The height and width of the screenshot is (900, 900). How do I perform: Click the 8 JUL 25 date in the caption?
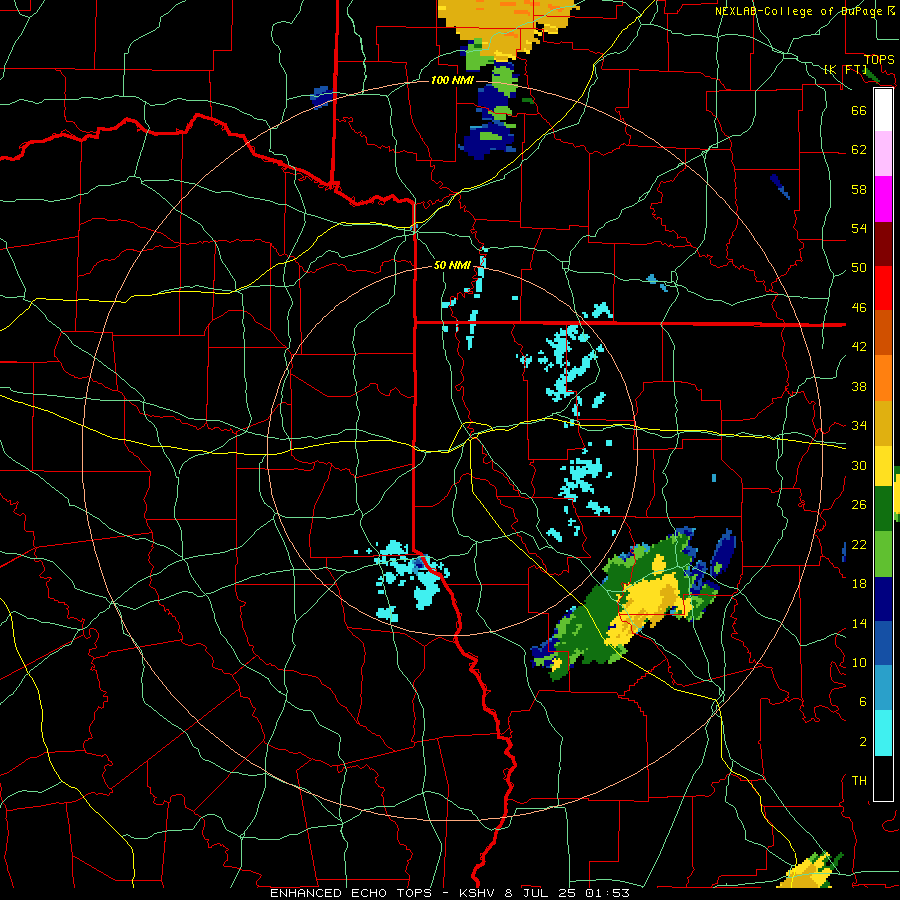[x=542, y=893]
